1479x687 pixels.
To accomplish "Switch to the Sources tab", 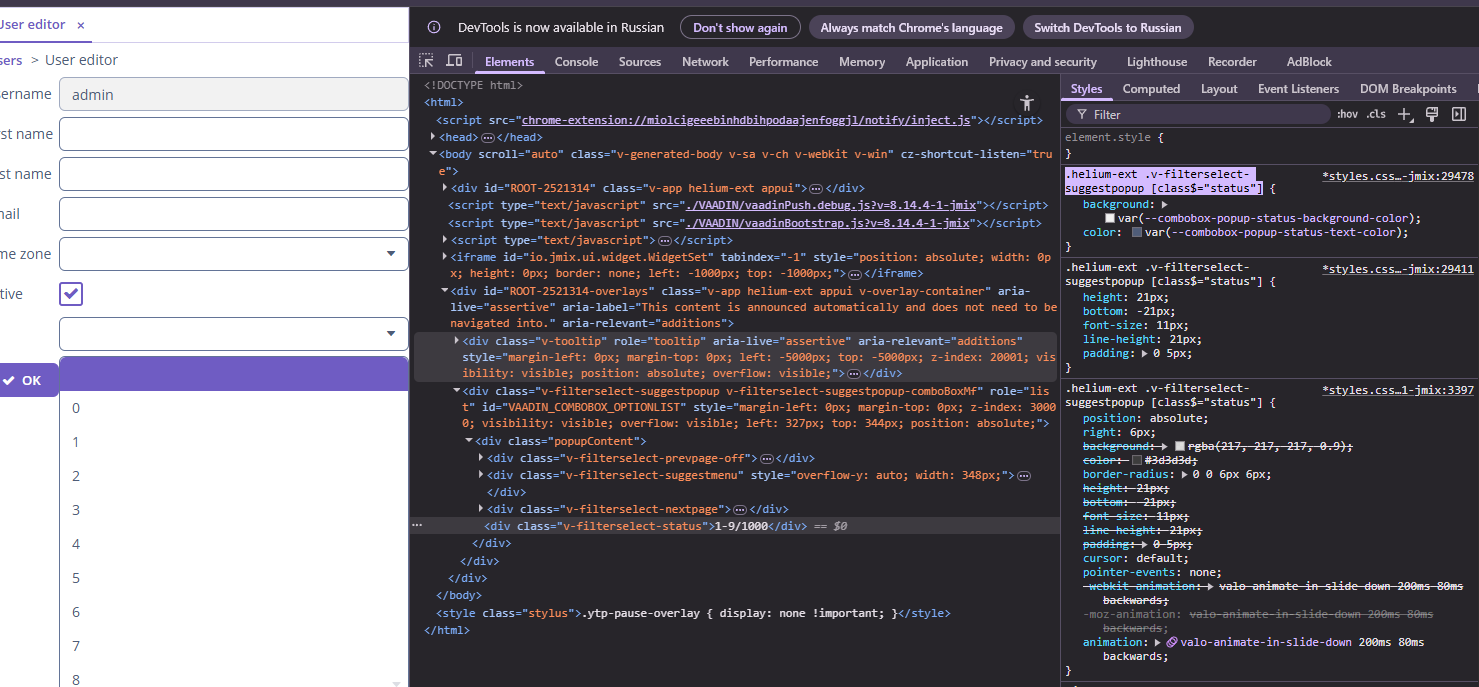I will coord(640,62).
